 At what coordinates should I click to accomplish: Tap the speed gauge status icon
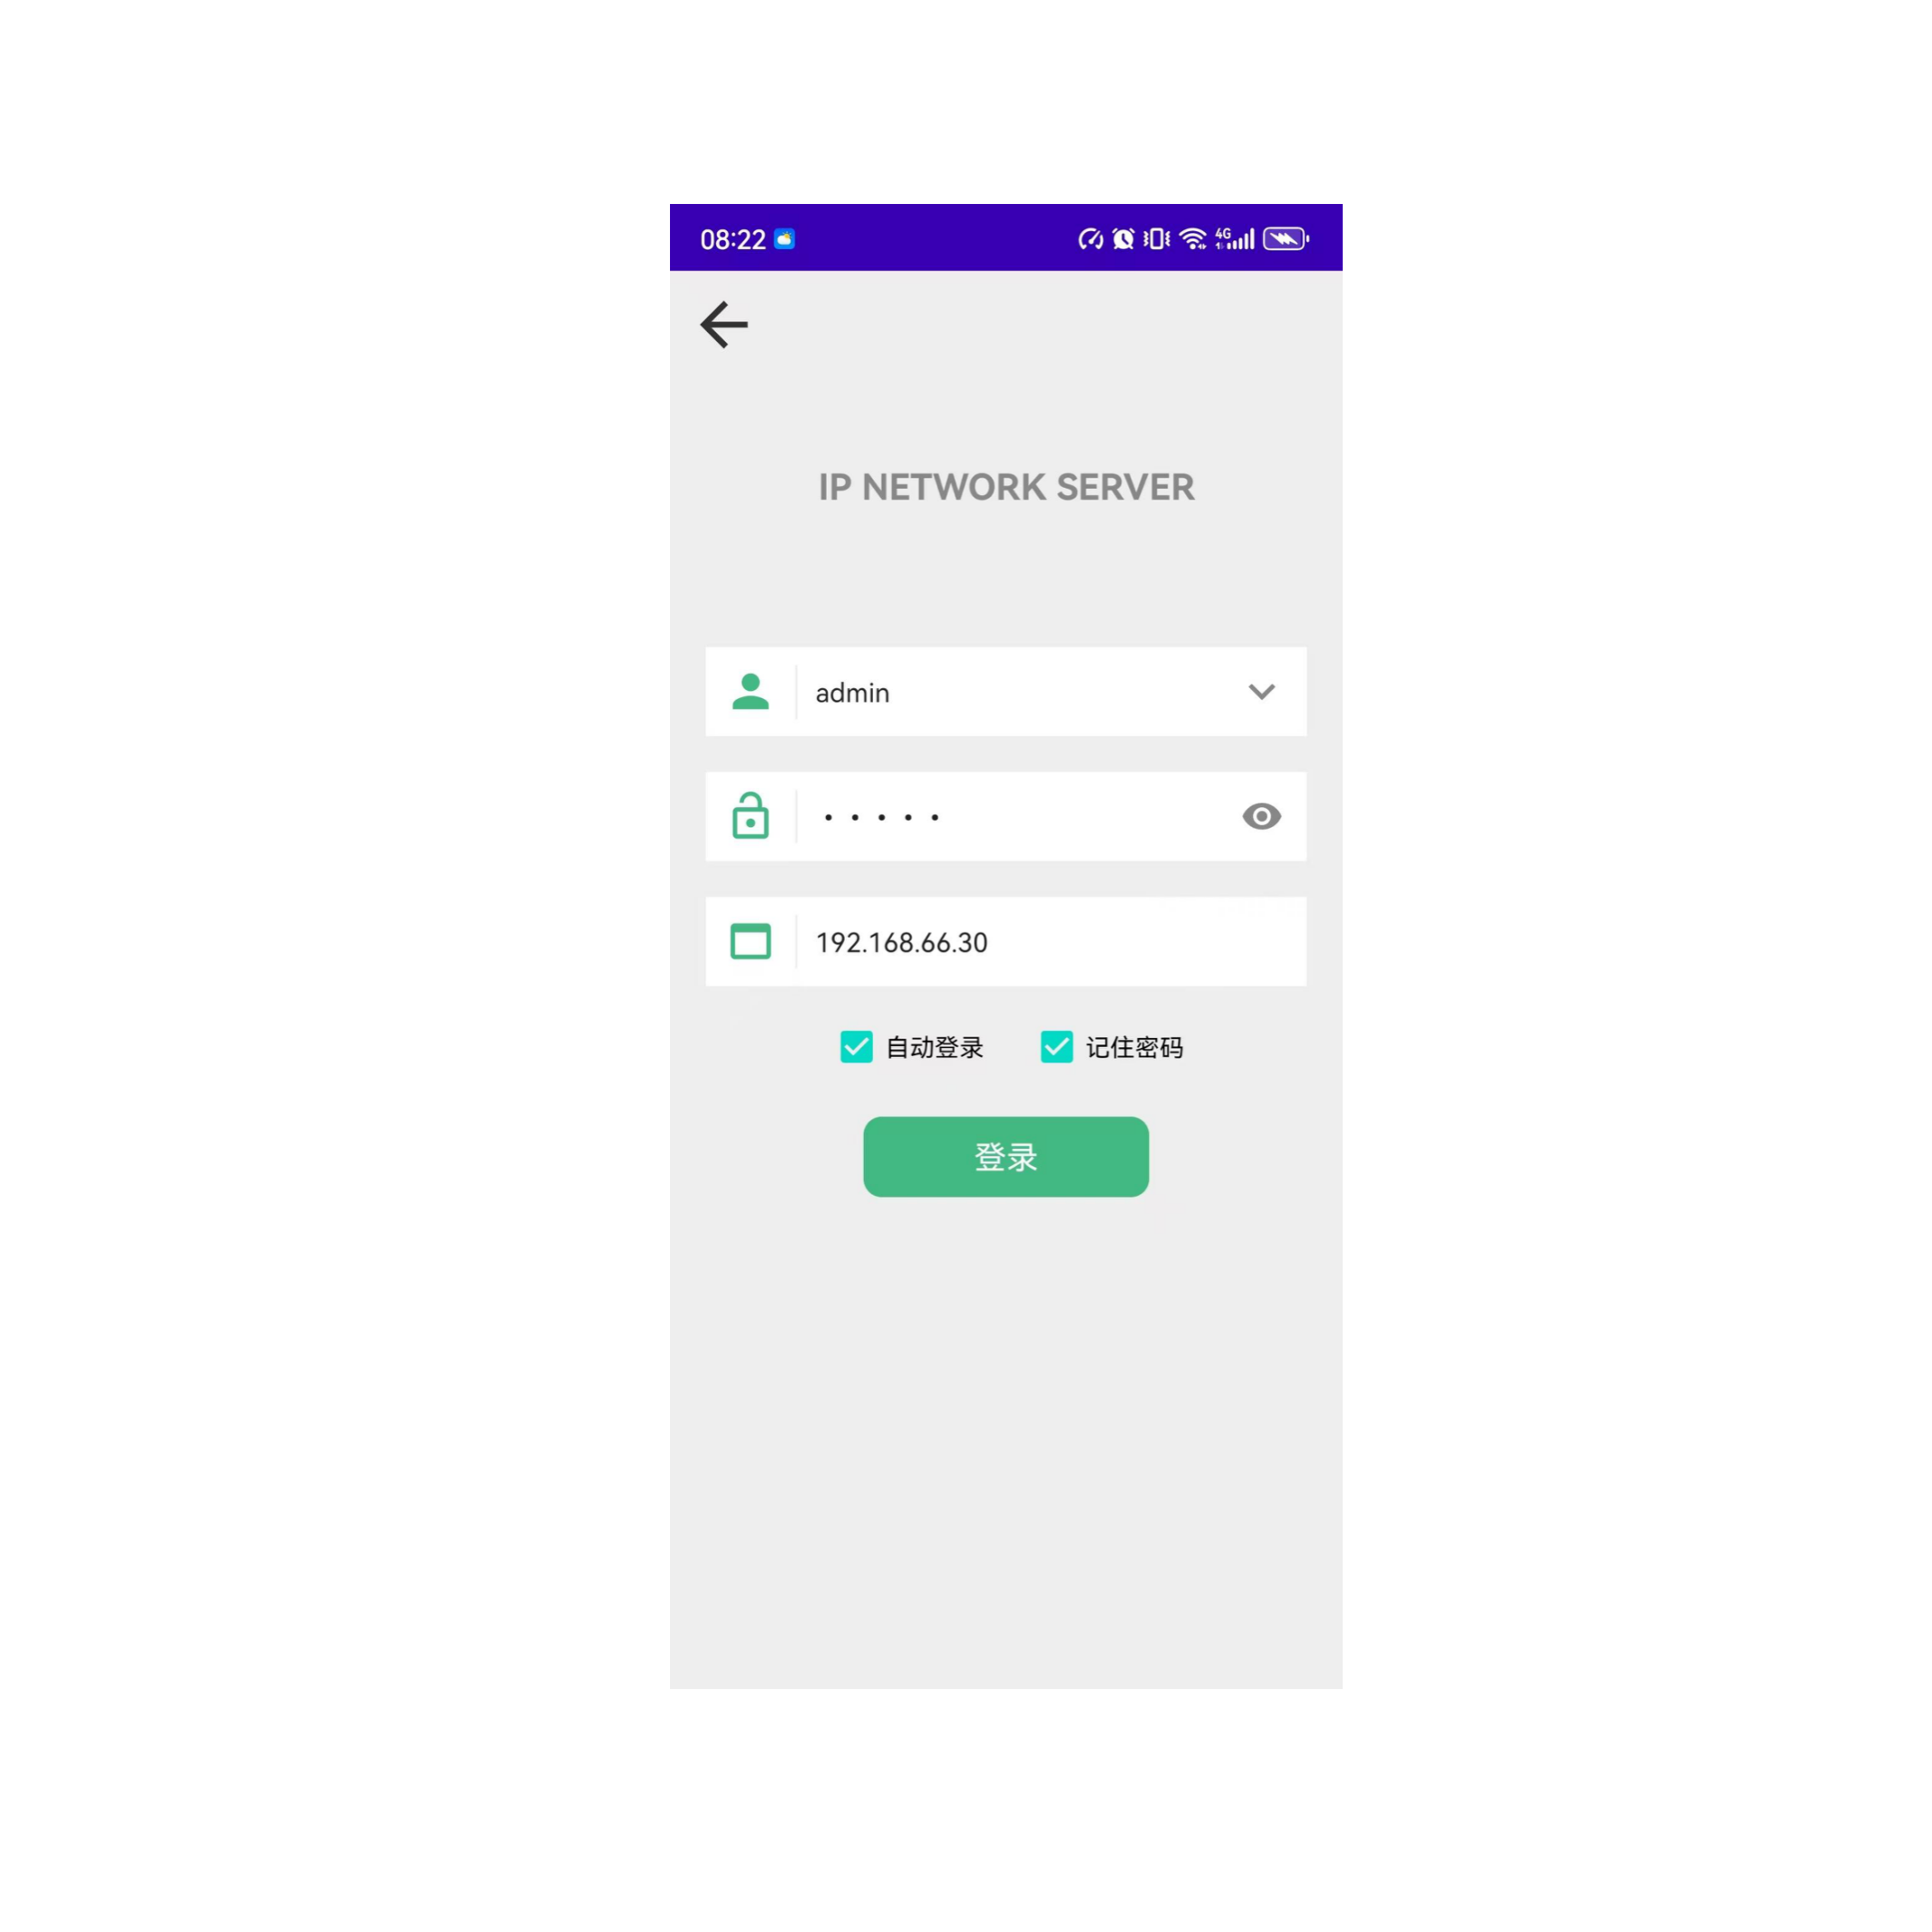(1090, 239)
